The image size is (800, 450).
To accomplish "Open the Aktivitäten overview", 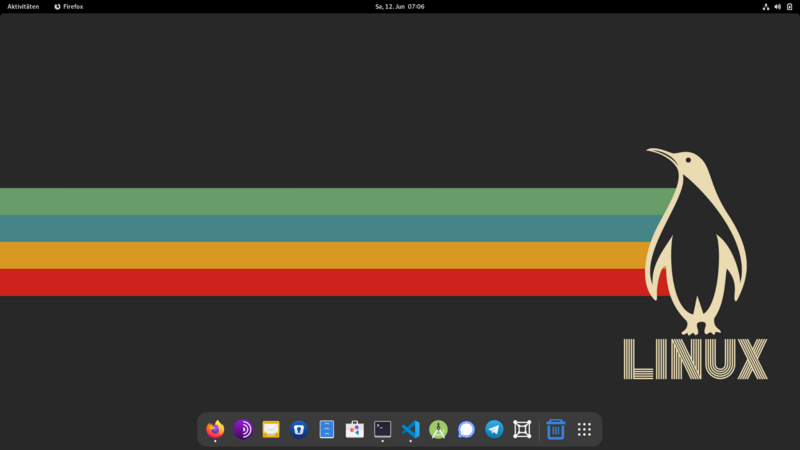I will point(23,7).
